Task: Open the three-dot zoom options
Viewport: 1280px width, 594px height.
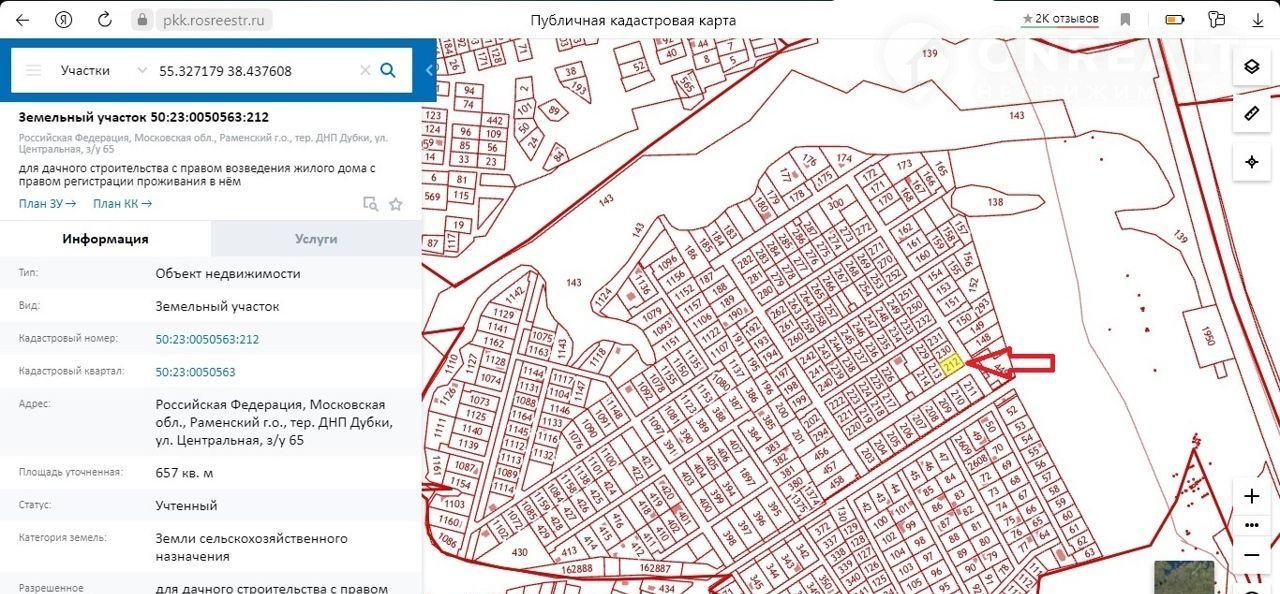Action: tap(1252, 525)
